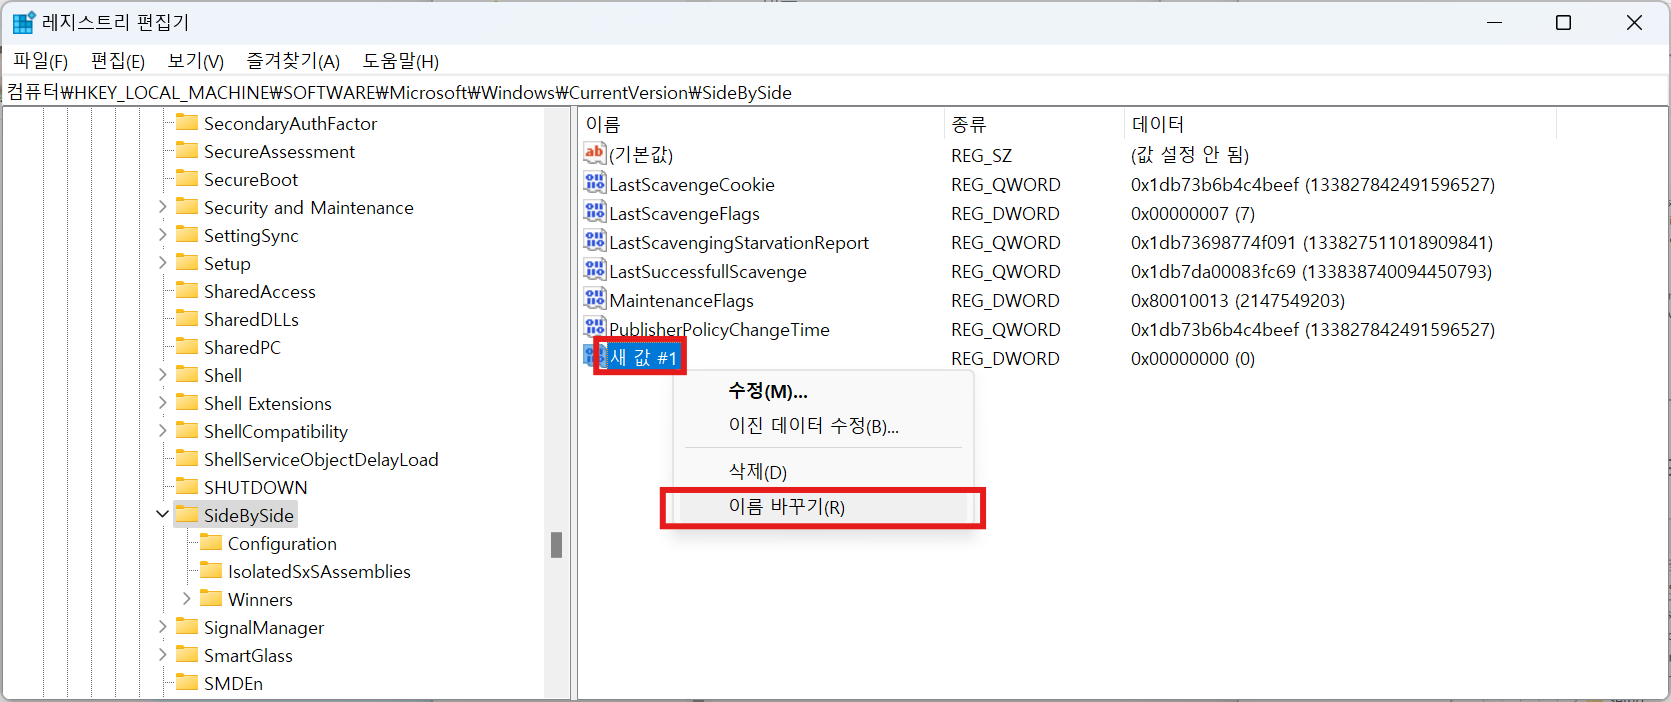1671x702 pixels.
Task: Click the SecondaryAuthFactor folder icon
Action: tap(187, 123)
